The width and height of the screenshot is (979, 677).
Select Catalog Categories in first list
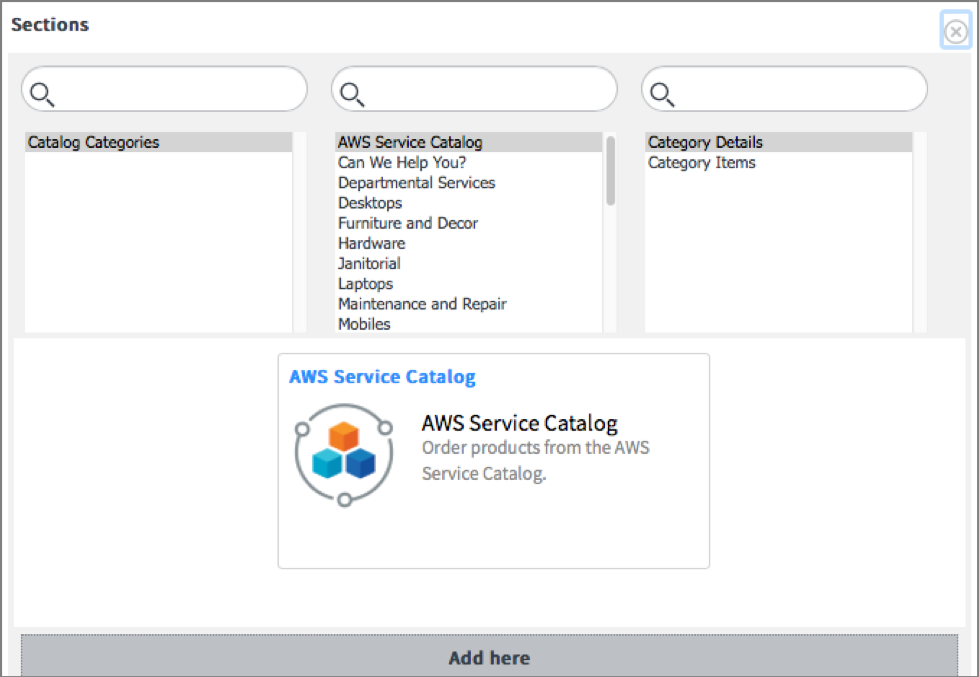click(158, 142)
